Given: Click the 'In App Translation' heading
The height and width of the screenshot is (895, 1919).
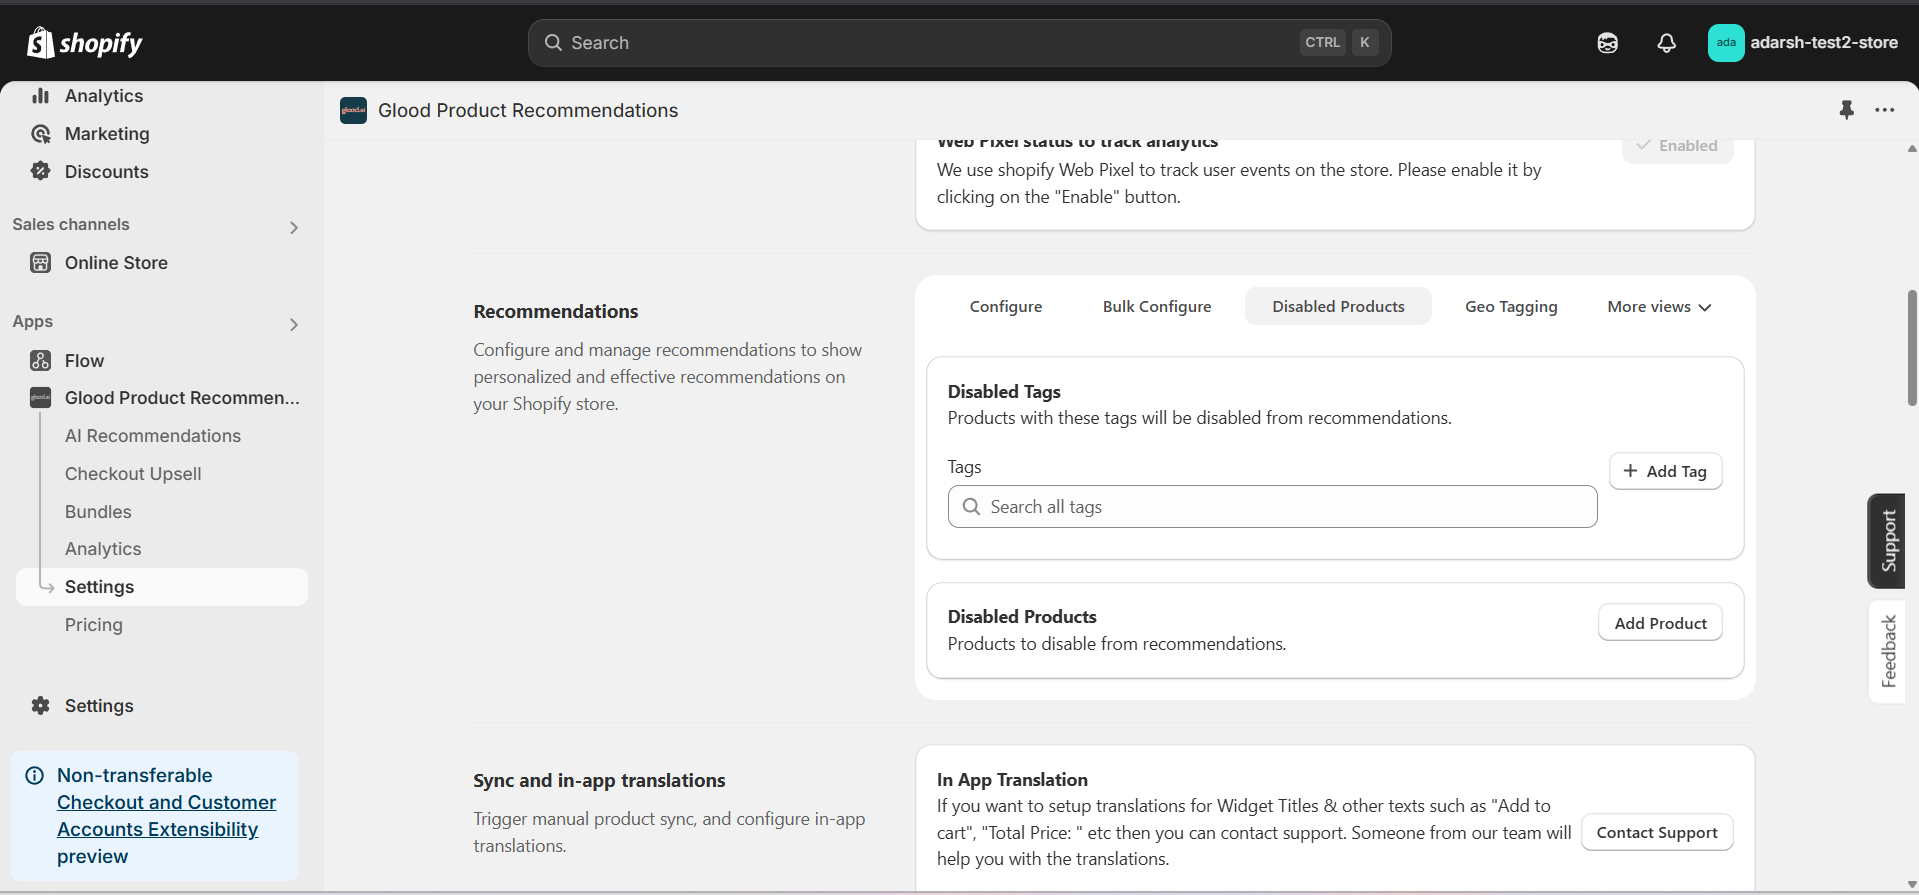Looking at the screenshot, I should [1012, 780].
